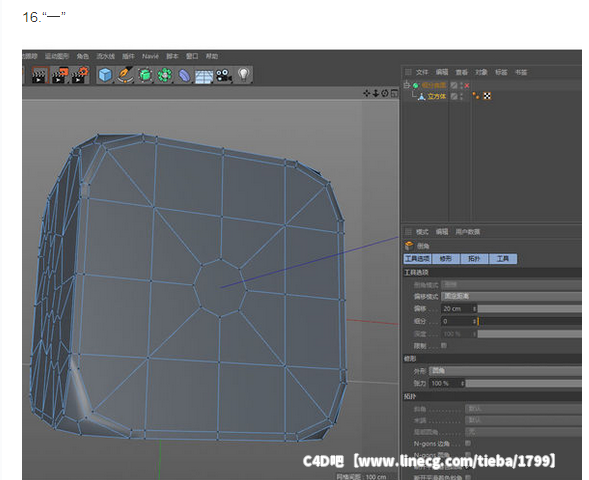This screenshot has width=589, height=480.
Task: Switch to the 工具 tab
Action: pos(503,259)
